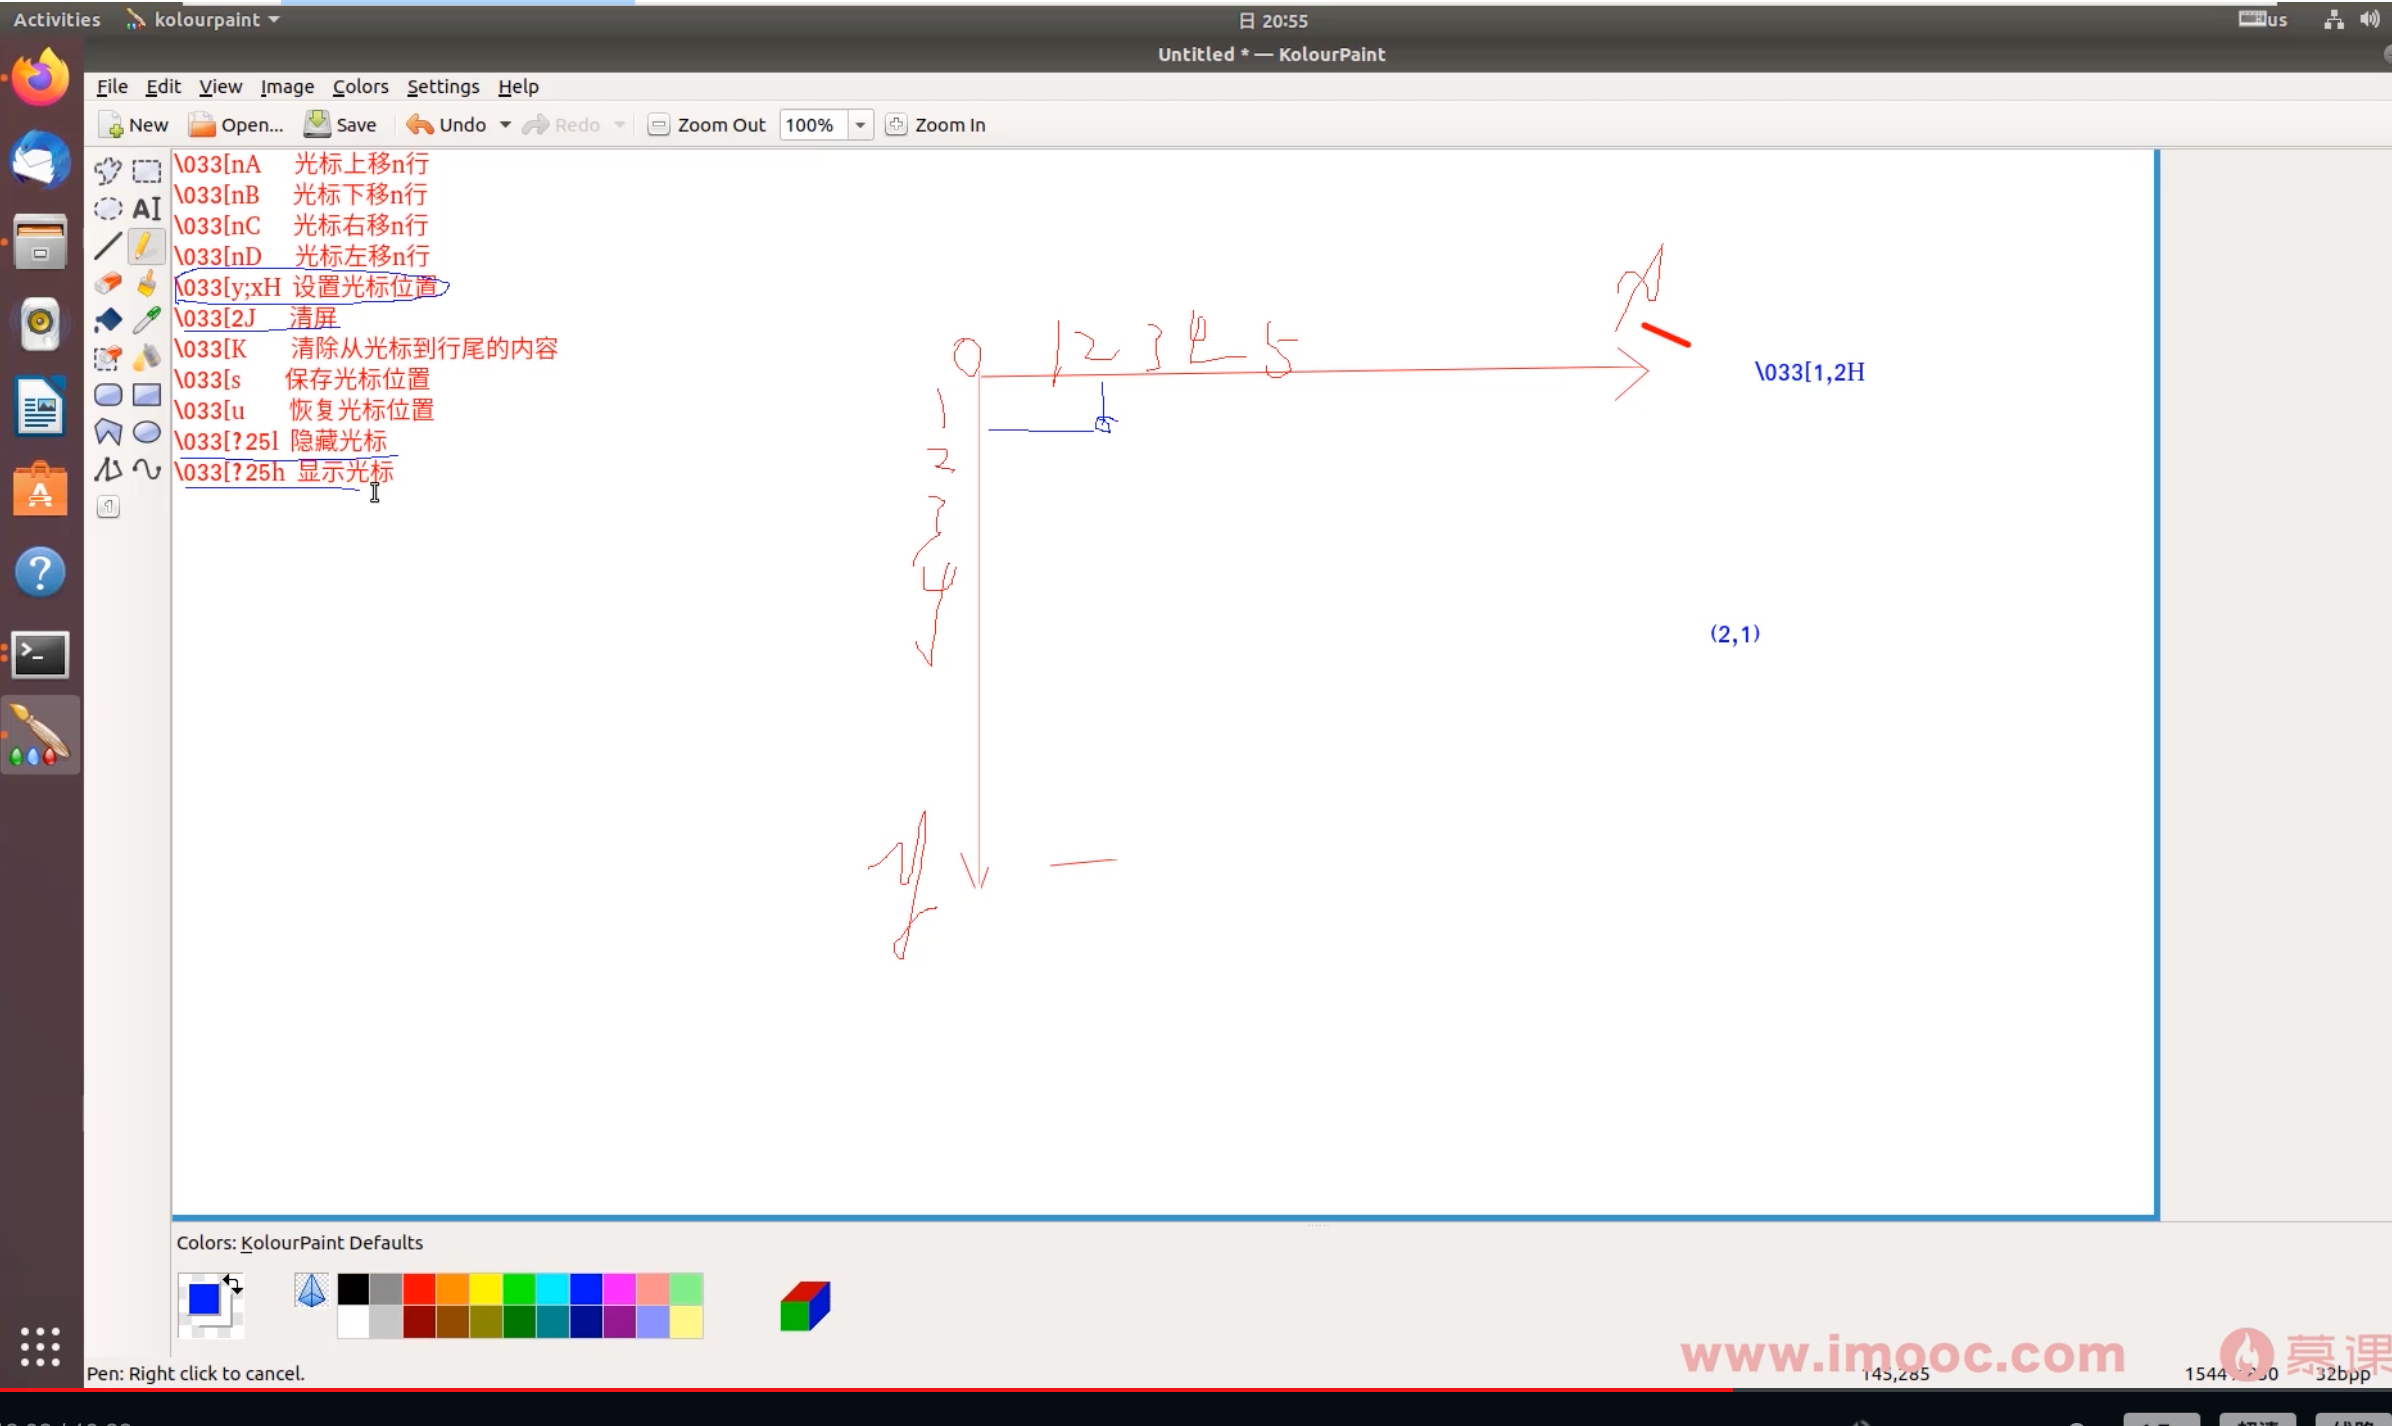Screen dimensions: 2392x1426
Task: Open the Undo history dropdown arrow
Action: (505, 125)
